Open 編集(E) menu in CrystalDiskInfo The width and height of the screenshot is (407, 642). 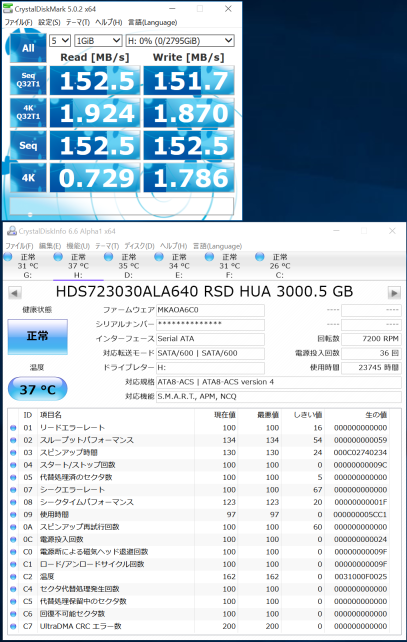50,246
